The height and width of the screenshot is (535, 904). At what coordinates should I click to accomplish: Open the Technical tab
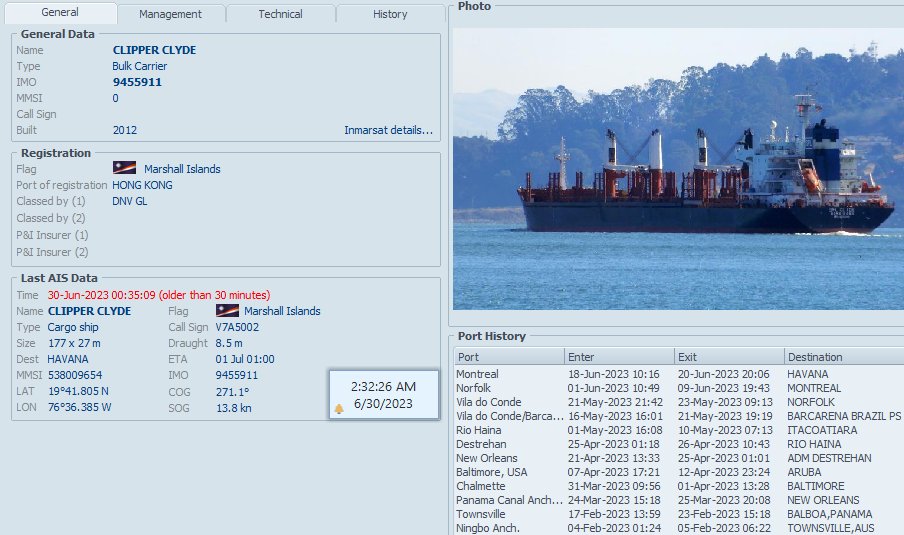tap(280, 14)
